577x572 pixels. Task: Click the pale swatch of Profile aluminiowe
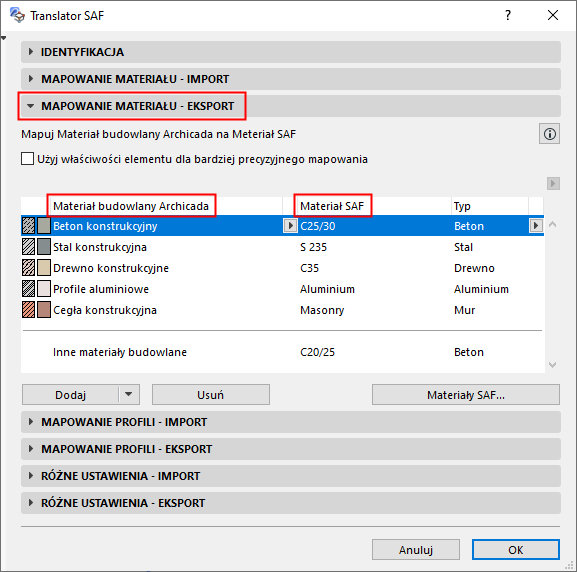tap(44, 289)
